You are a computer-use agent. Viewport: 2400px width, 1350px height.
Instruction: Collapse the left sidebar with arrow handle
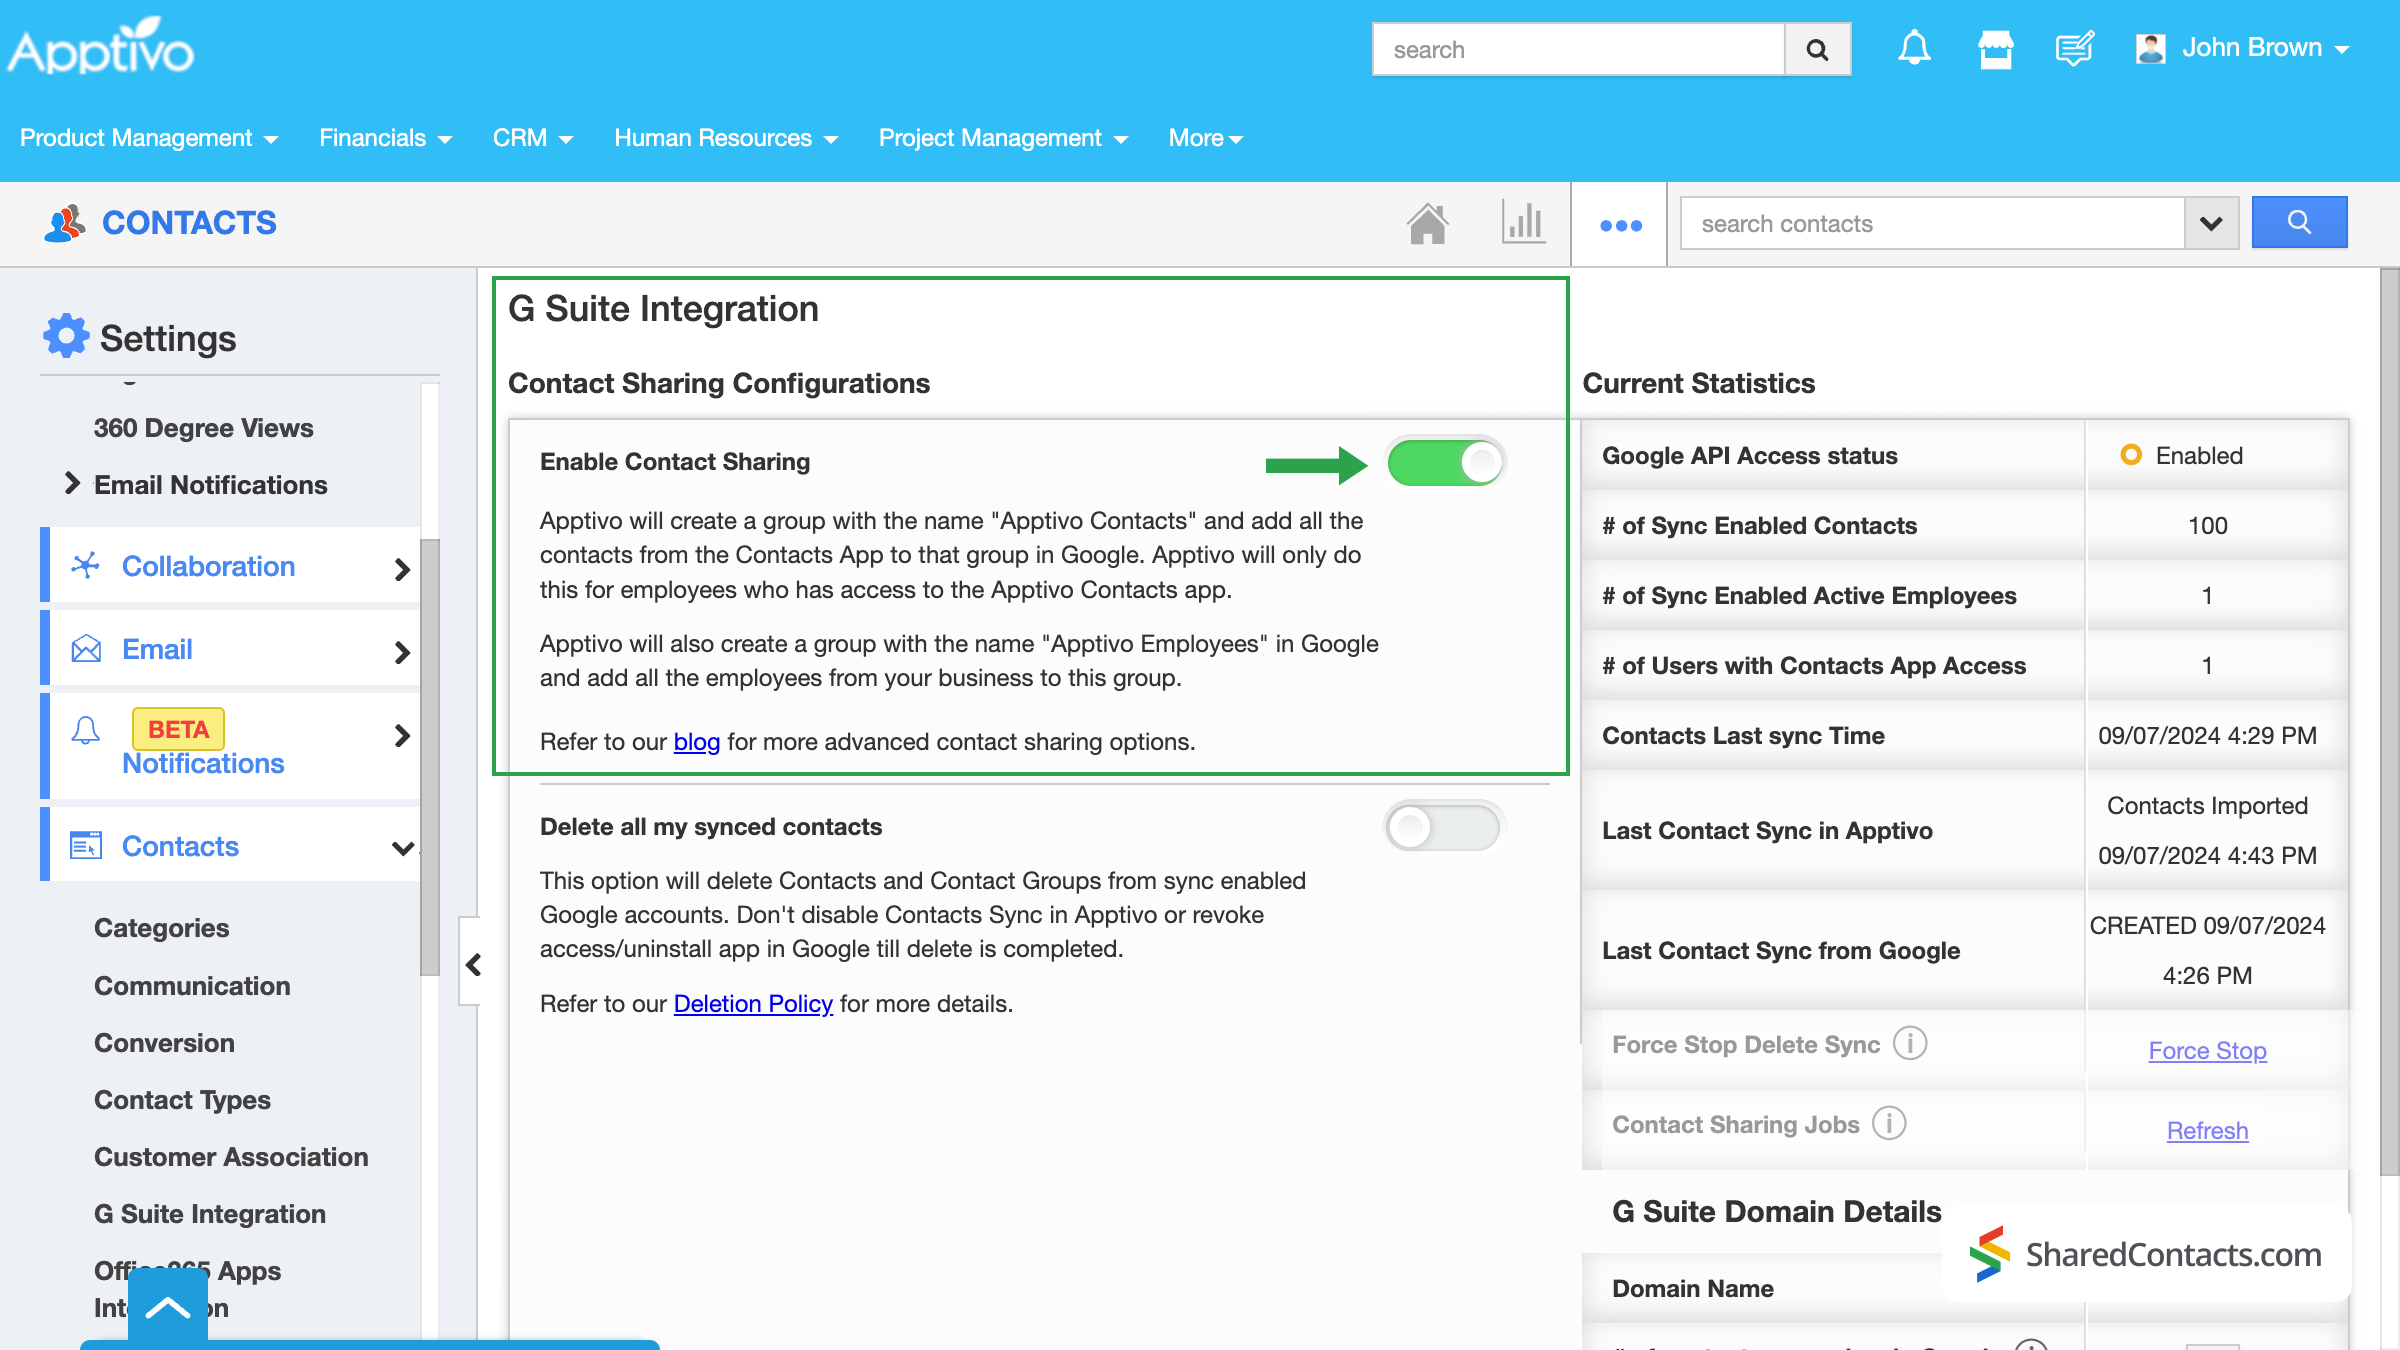point(472,964)
